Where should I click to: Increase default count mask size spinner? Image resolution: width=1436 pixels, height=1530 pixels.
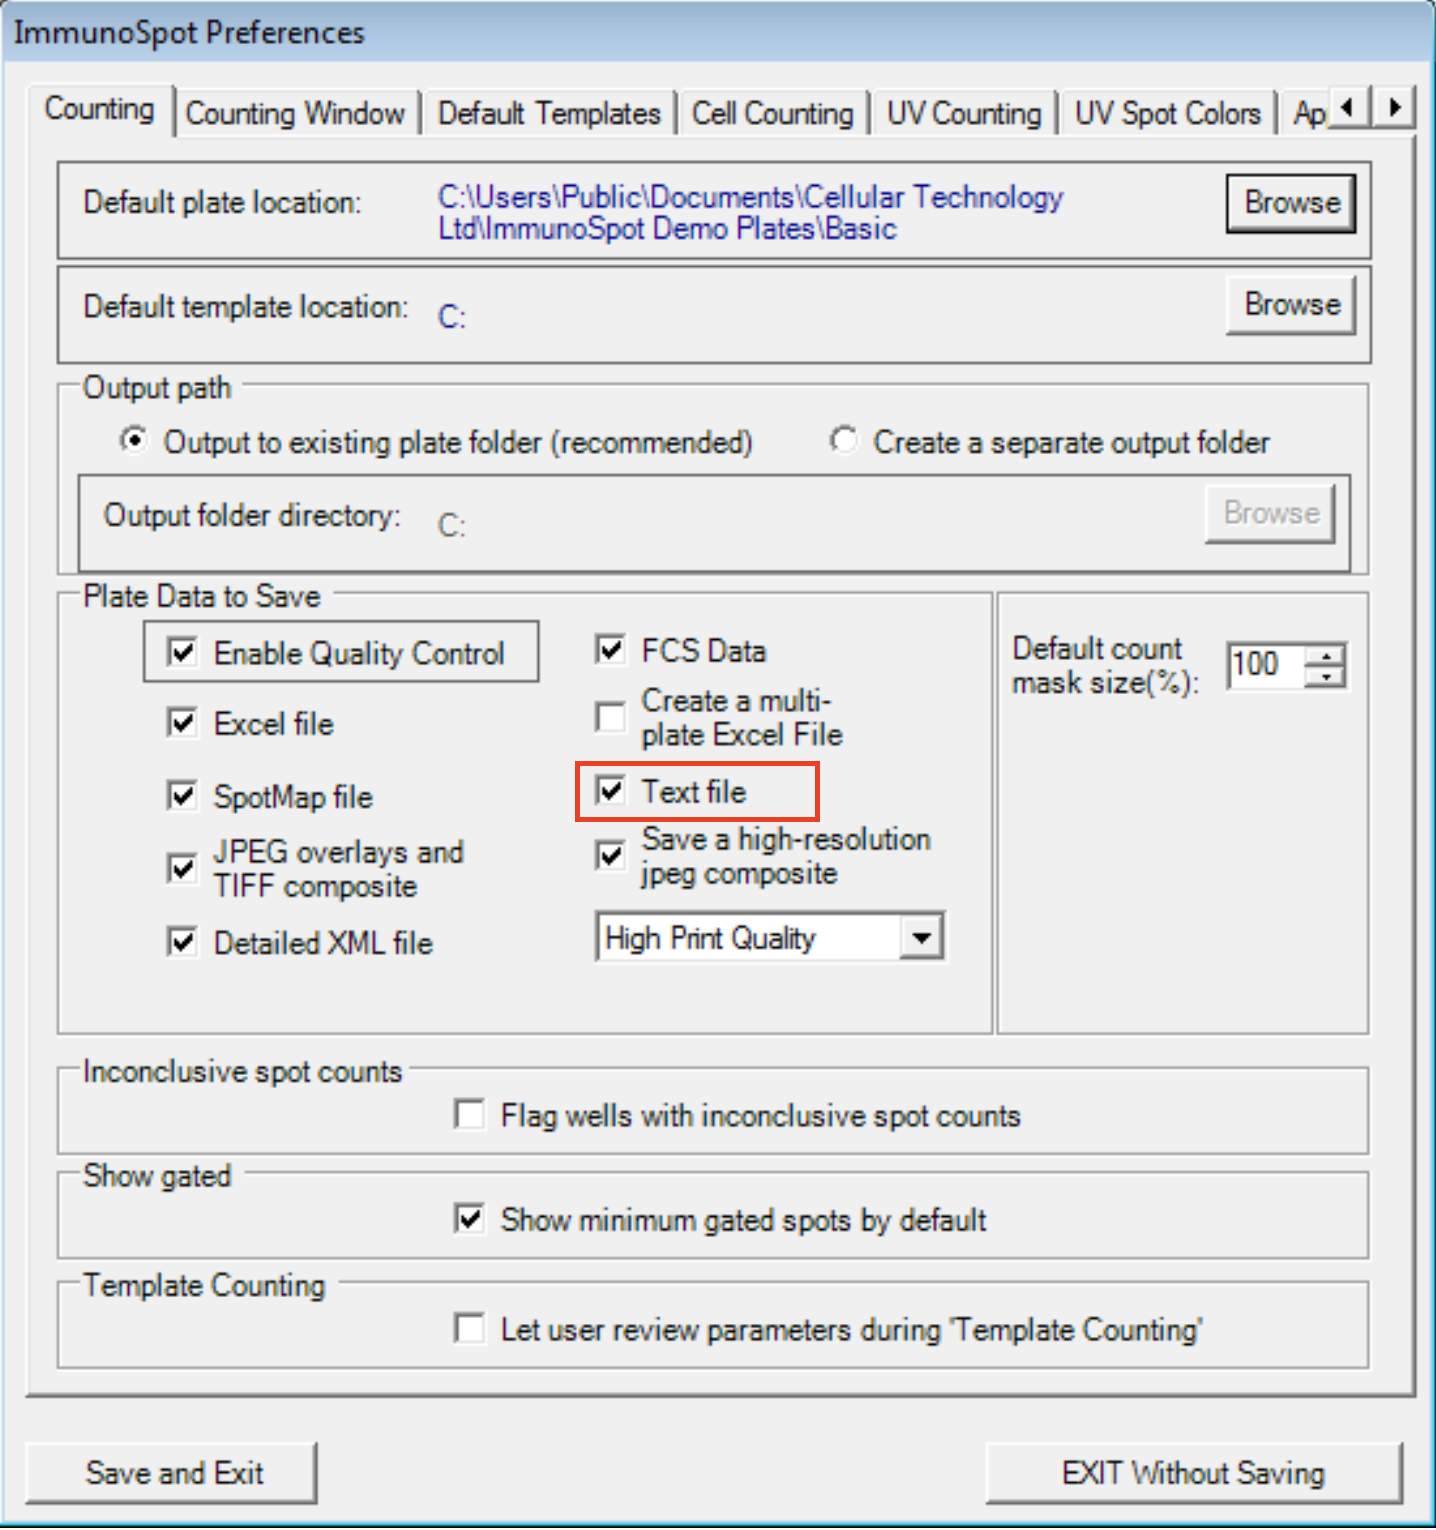(1326, 656)
